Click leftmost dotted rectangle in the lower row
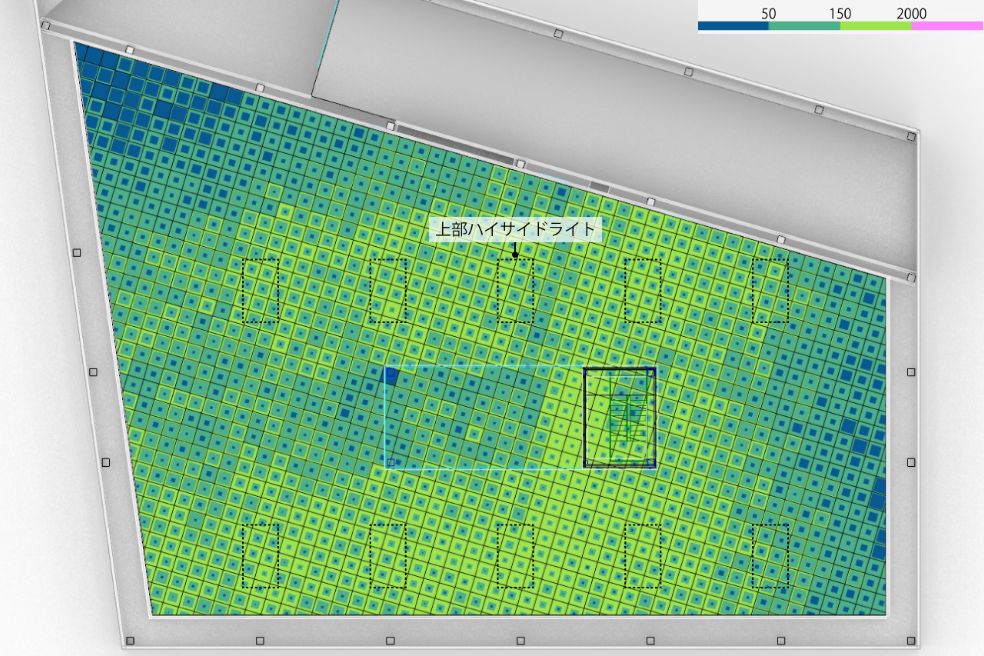This screenshot has width=984, height=656. pyautogui.click(x=261, y=555)
